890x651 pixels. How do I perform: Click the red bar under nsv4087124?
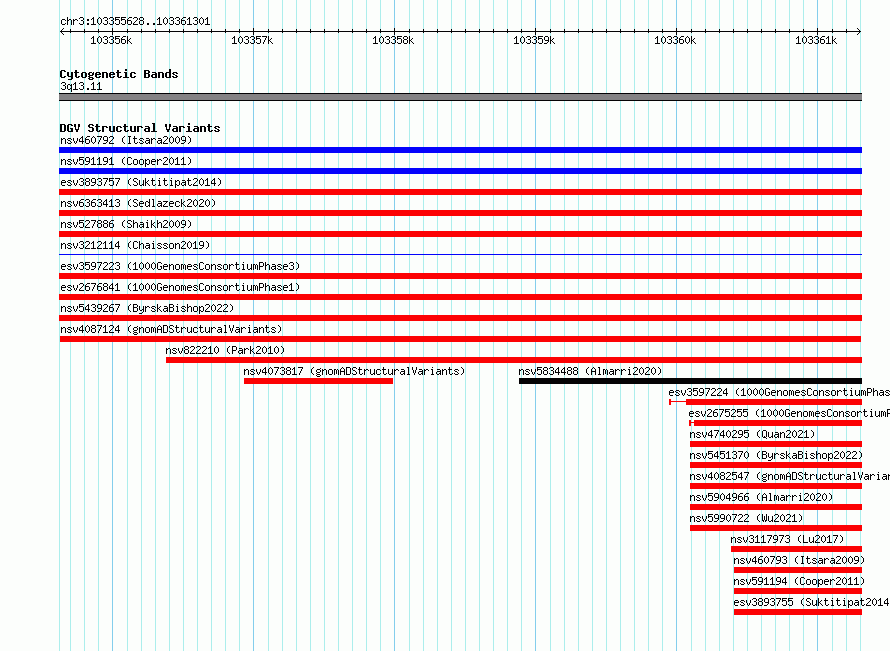(x=460, y=339)
